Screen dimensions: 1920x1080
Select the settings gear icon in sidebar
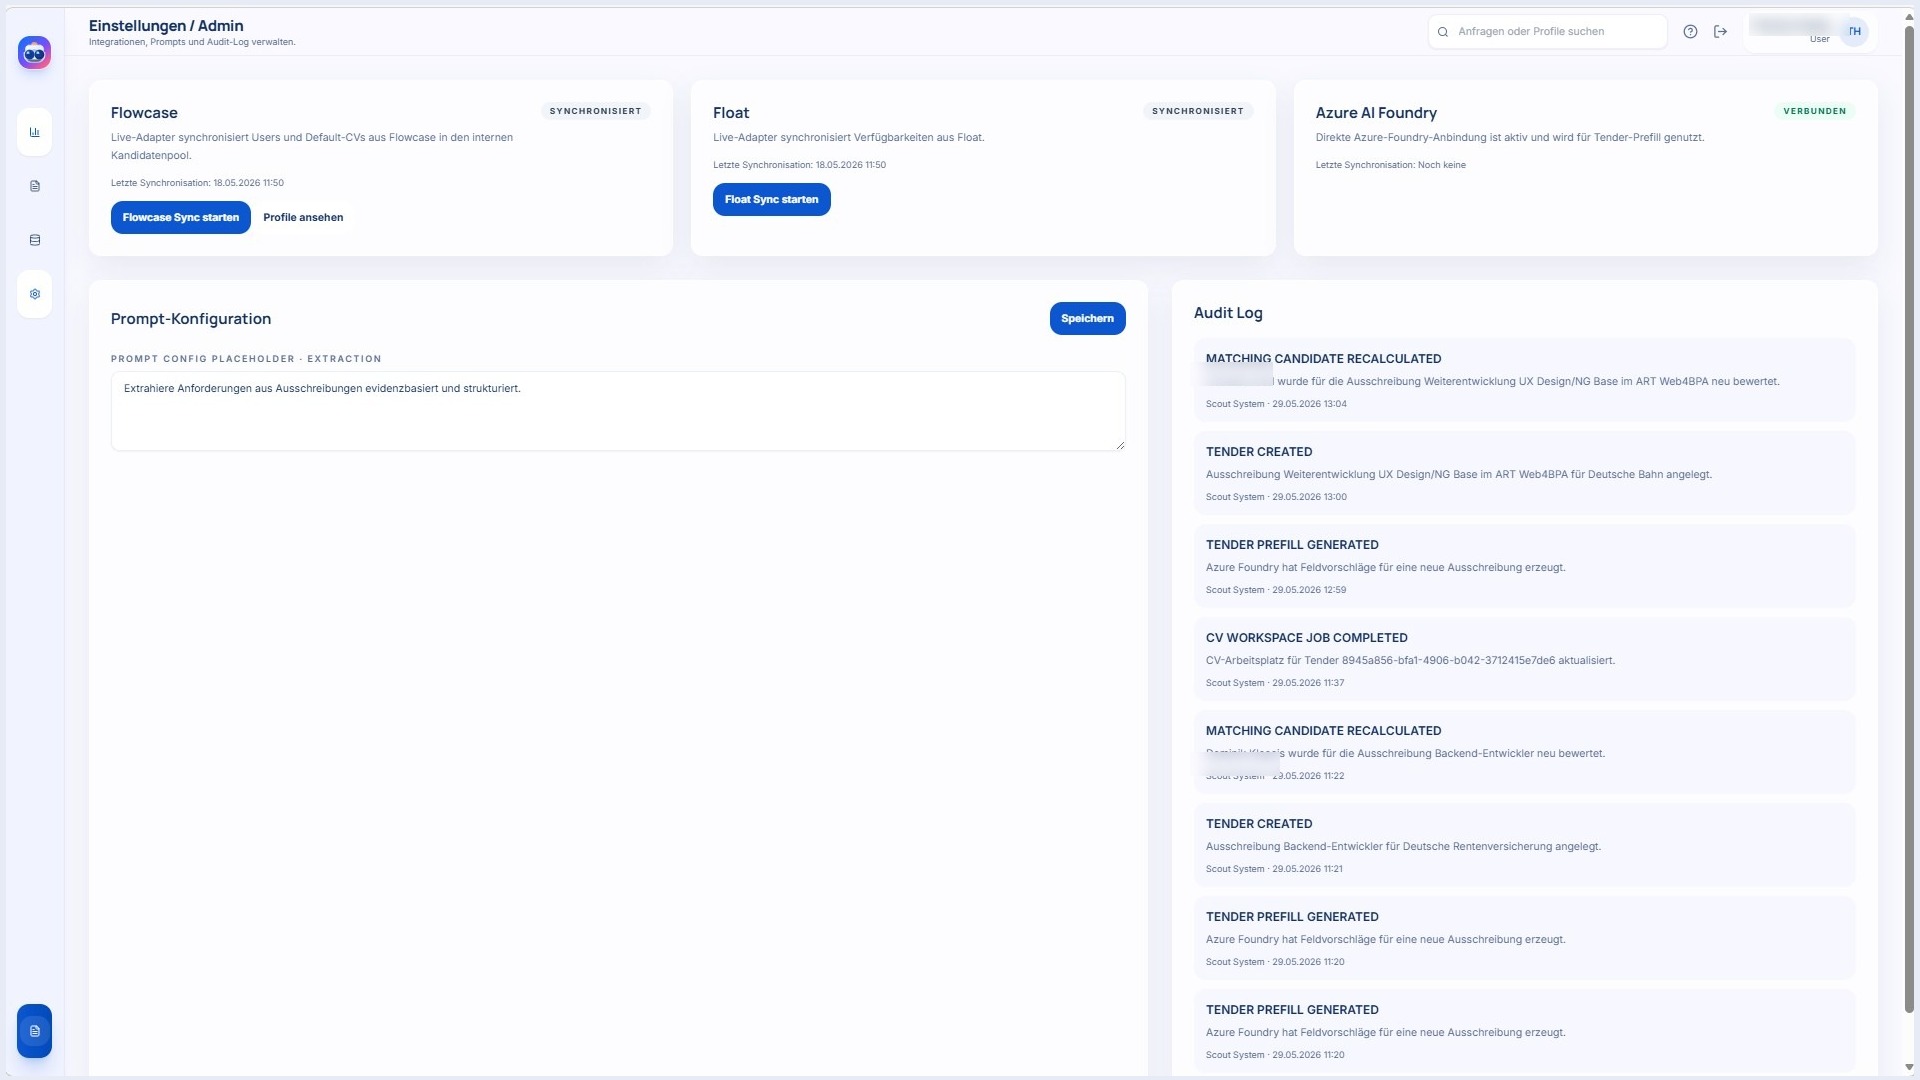[34, 294]
